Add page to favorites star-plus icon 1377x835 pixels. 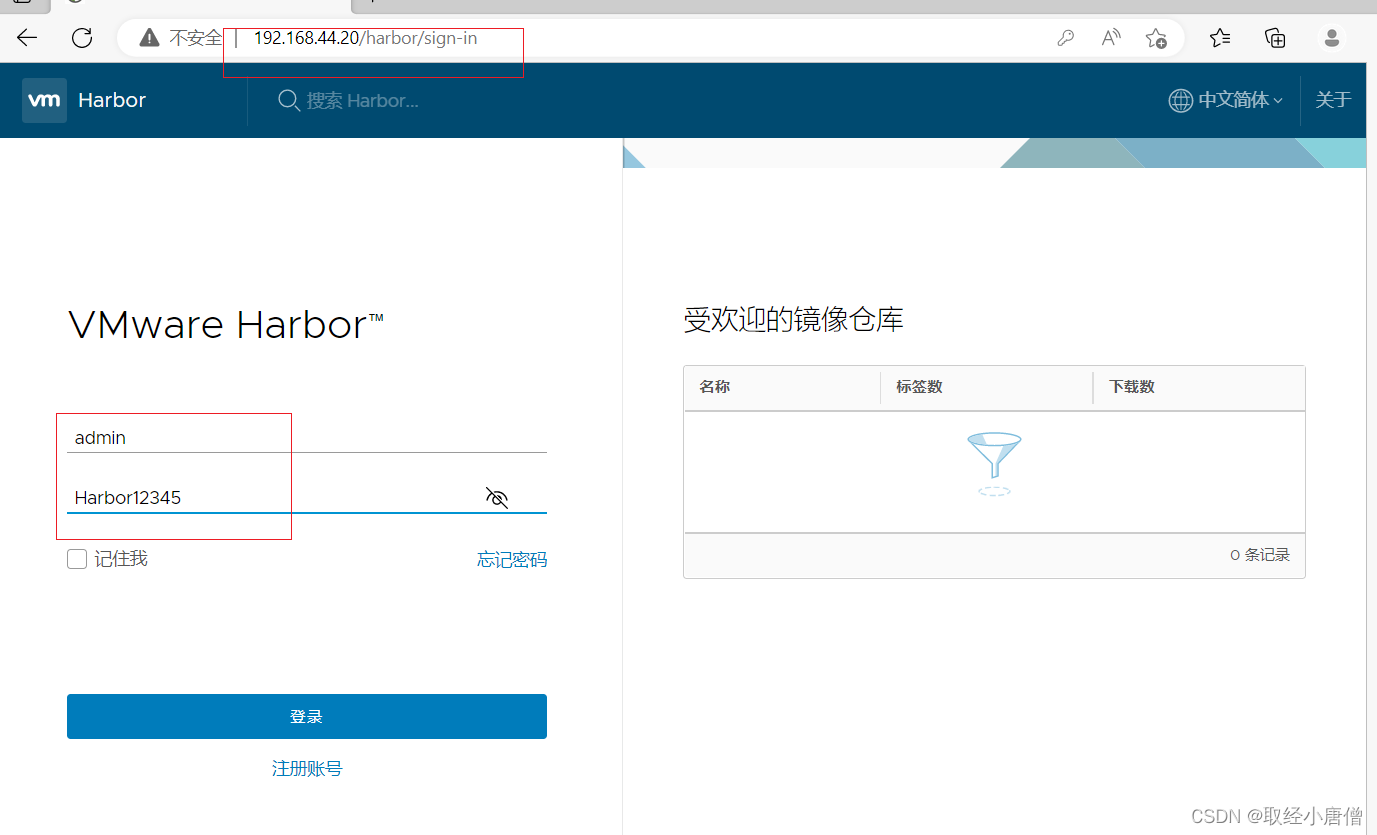(1156, 38)
